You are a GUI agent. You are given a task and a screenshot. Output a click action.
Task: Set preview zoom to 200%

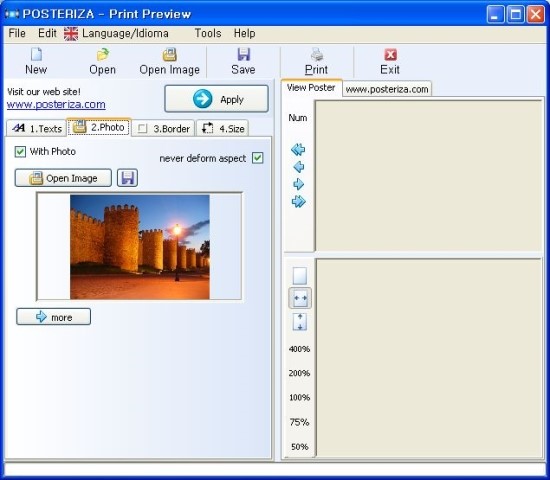click(300, 373)
